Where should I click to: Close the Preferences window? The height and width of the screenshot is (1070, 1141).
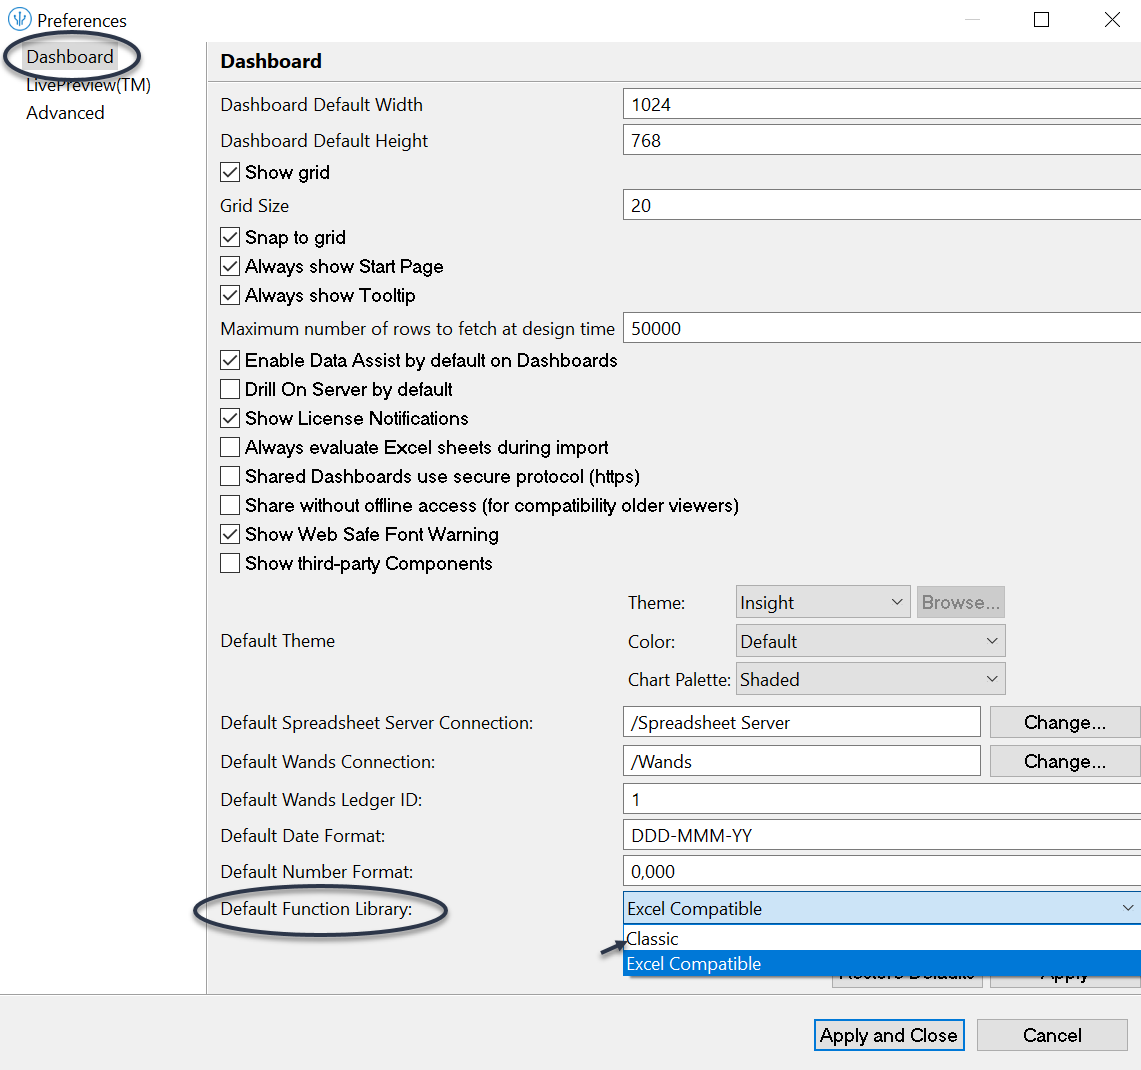pyautogui.click(x=1112, y=20)
